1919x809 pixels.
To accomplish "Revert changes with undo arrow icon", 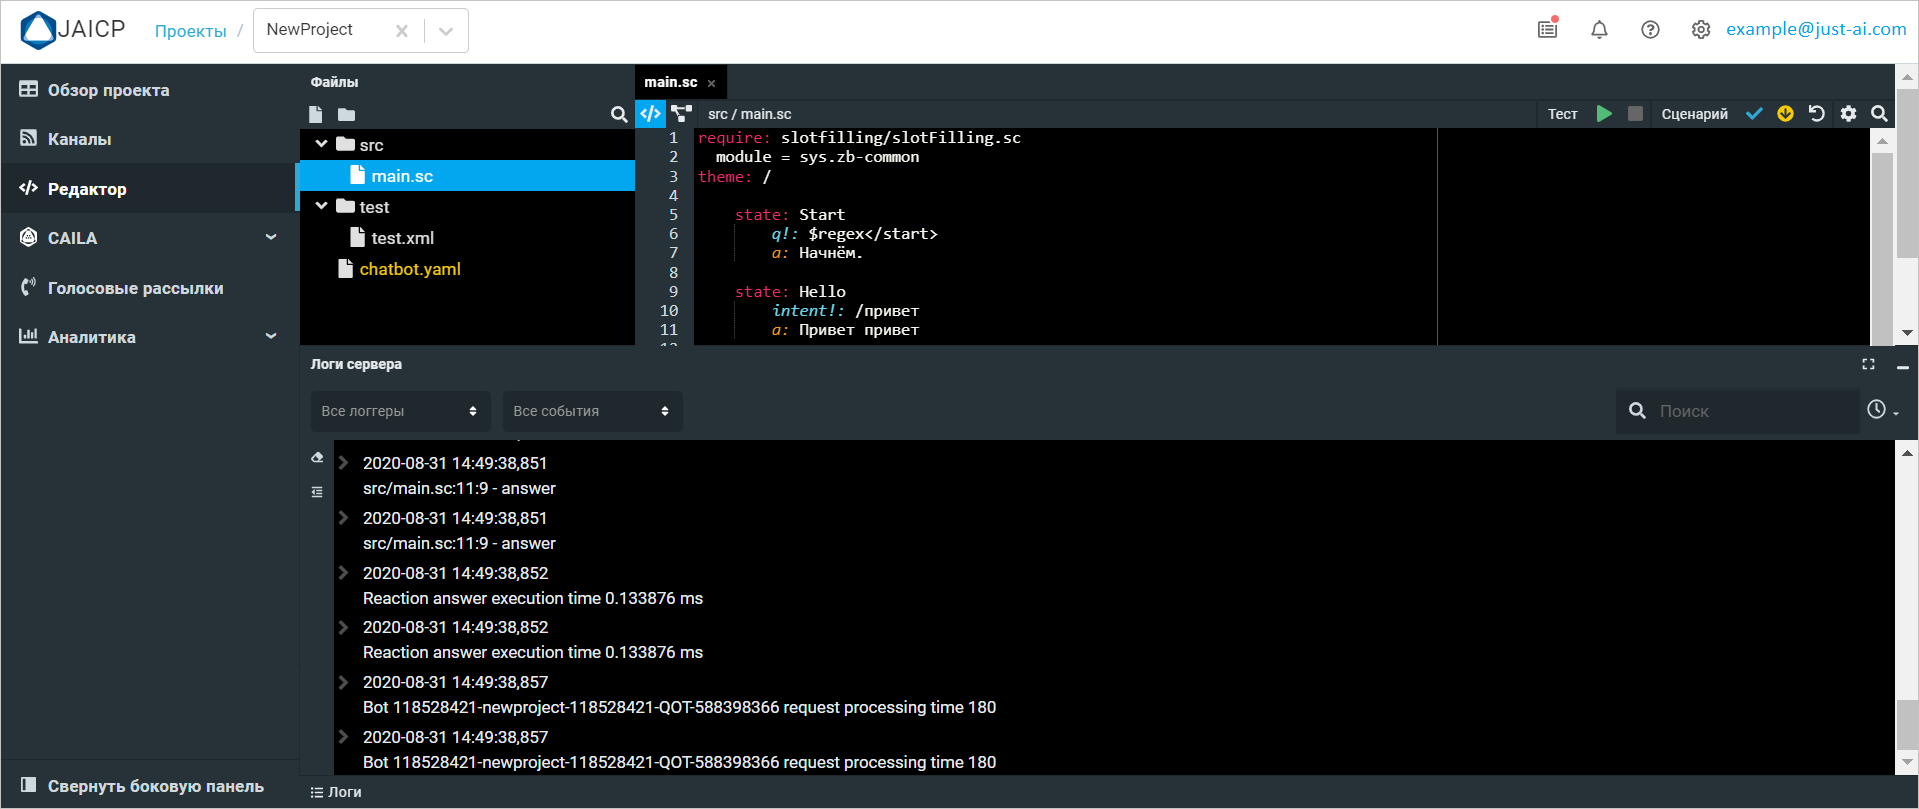I will tap(1817, 113).
